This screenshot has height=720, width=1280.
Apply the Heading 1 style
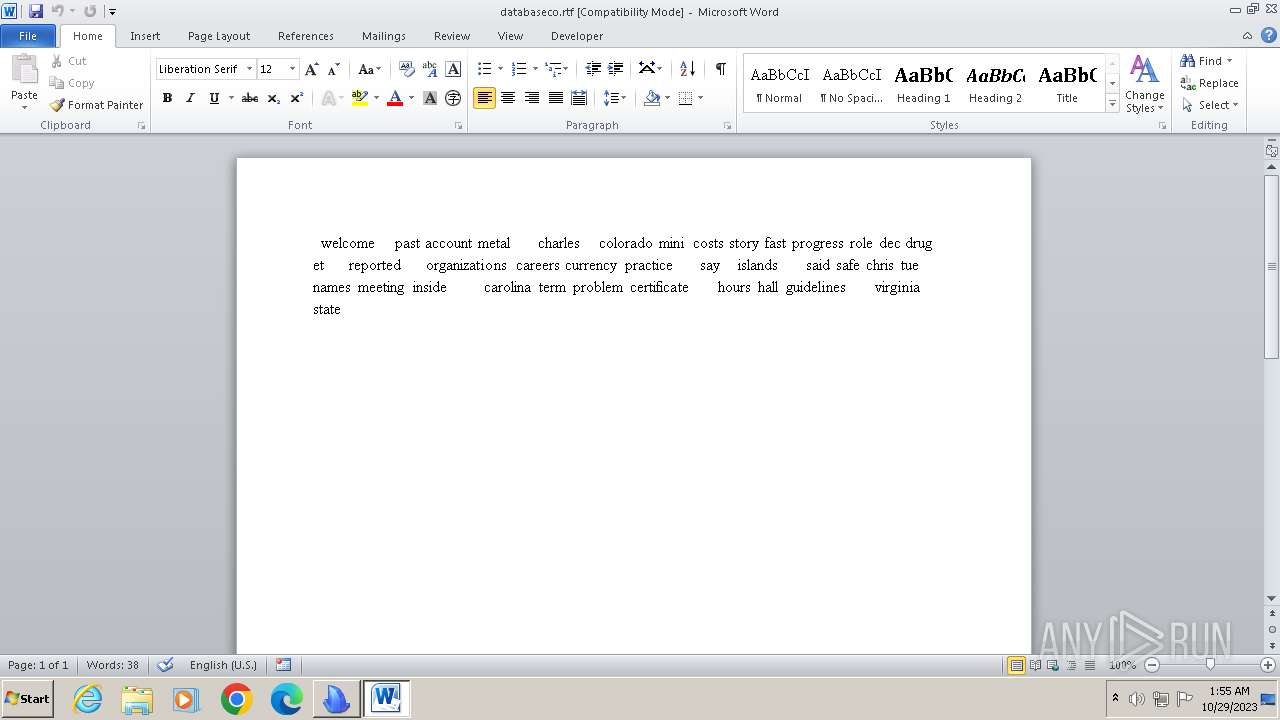point(923,83)
